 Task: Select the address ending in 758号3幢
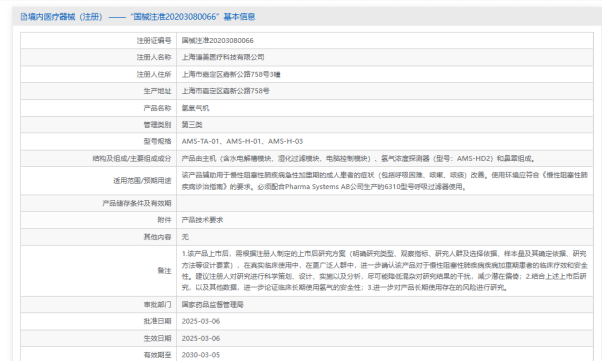[x=231, y=74]
